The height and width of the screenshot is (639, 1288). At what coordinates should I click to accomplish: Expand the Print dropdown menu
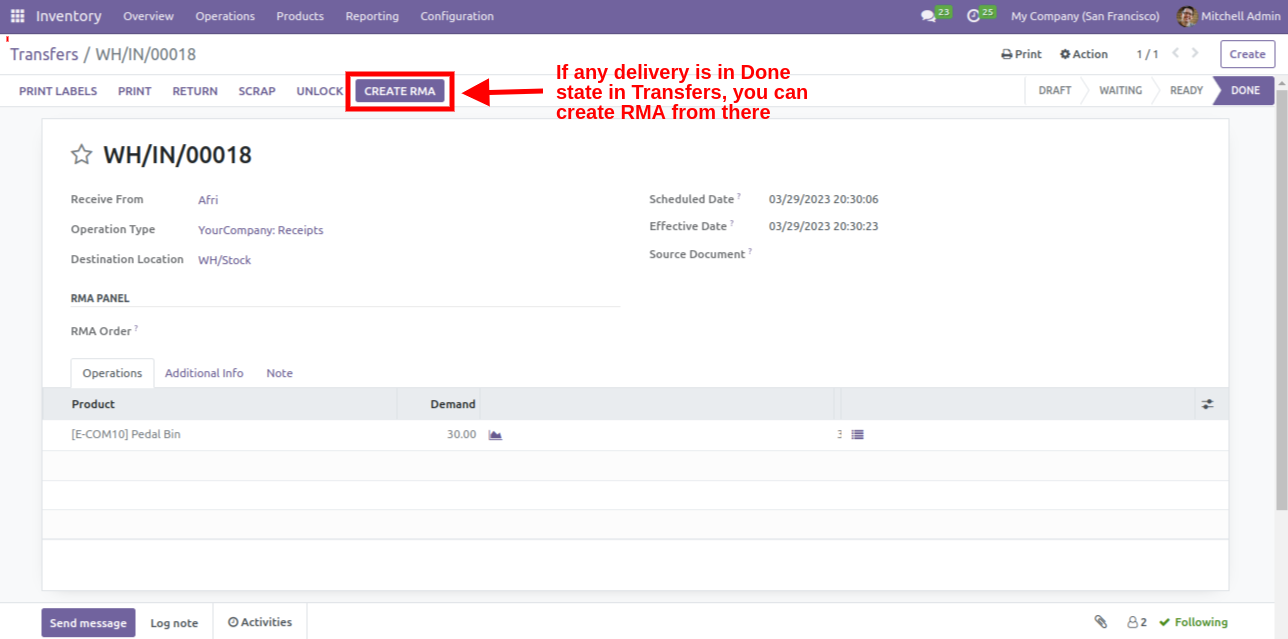(x=1021, y=54)
